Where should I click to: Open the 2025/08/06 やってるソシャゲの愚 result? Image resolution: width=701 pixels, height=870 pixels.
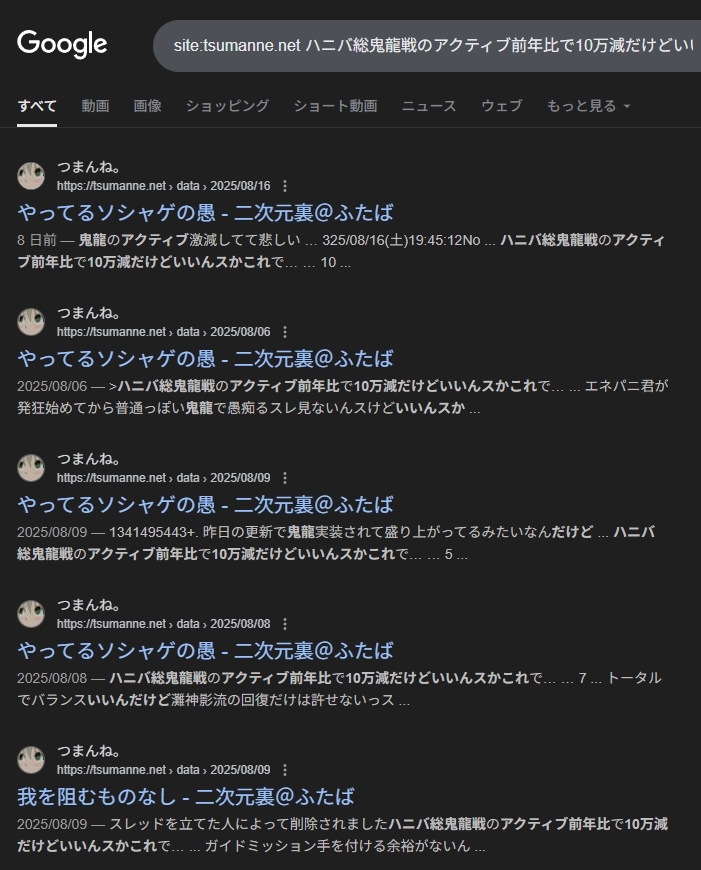pos(205,359)
